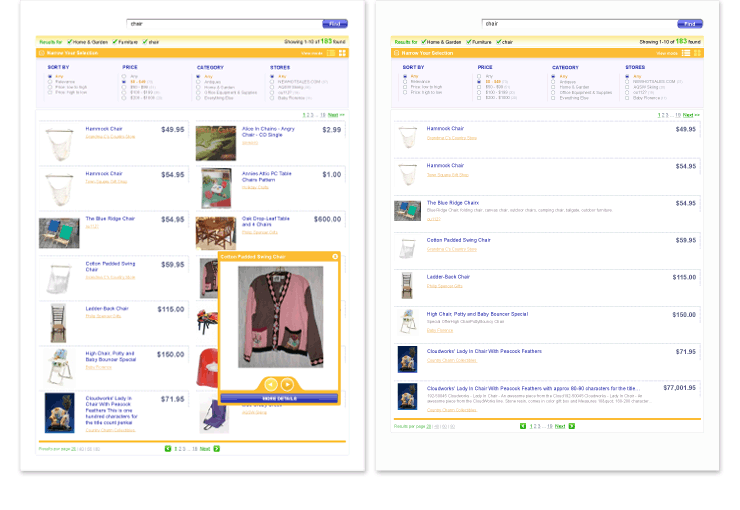Viewport: 740px width, 510px height.
Task: Select Relevance sort option in left panel
Action: (50, 81)
